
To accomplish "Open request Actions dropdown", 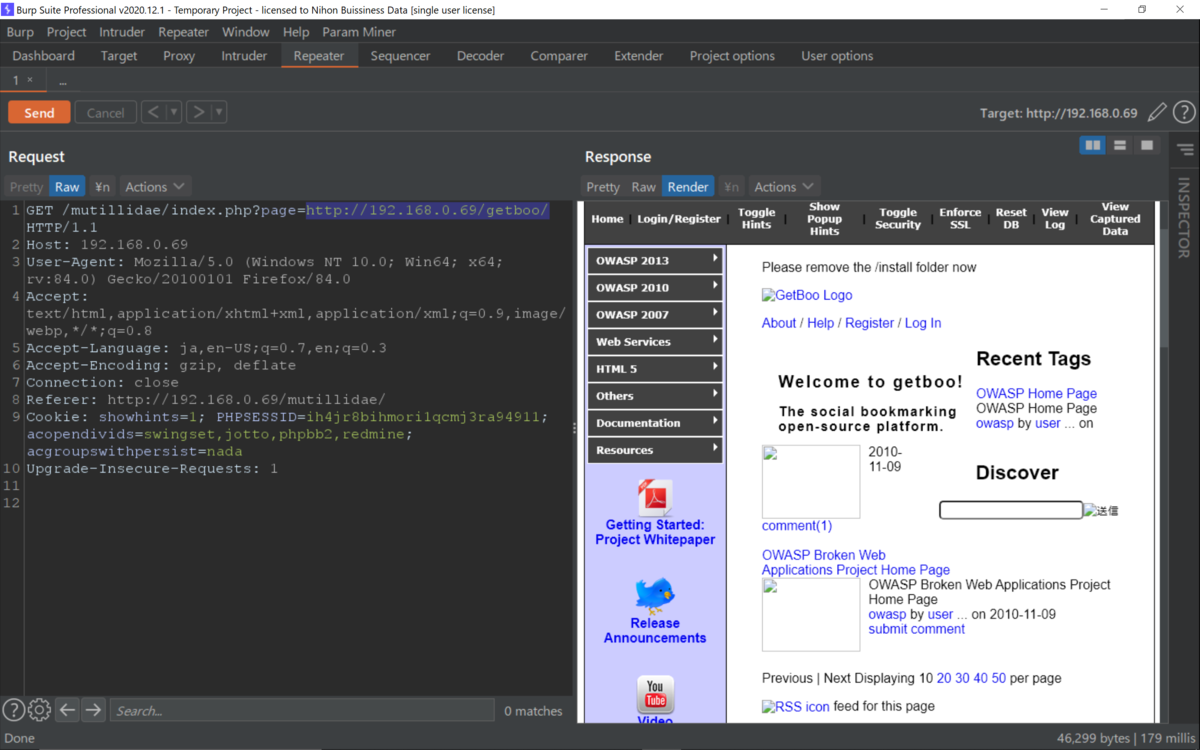I will [x=154, y=186].
